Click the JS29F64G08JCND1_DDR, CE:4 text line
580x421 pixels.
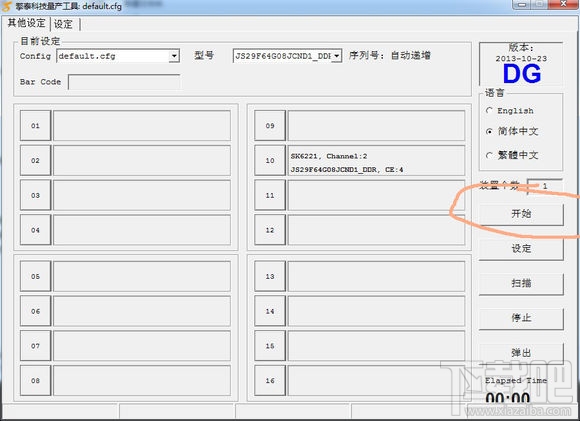click(347, 169)
